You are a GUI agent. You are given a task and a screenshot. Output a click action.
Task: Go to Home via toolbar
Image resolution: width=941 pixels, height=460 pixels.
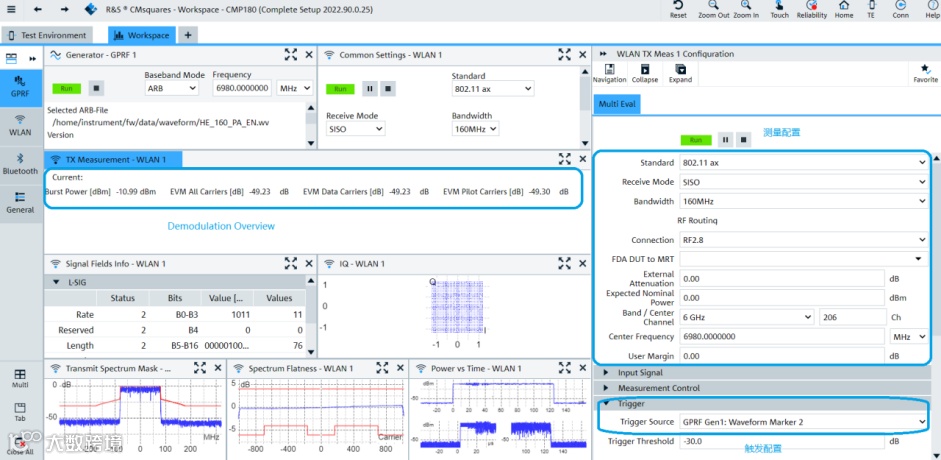pyautogui.click(x=844, y=10)
